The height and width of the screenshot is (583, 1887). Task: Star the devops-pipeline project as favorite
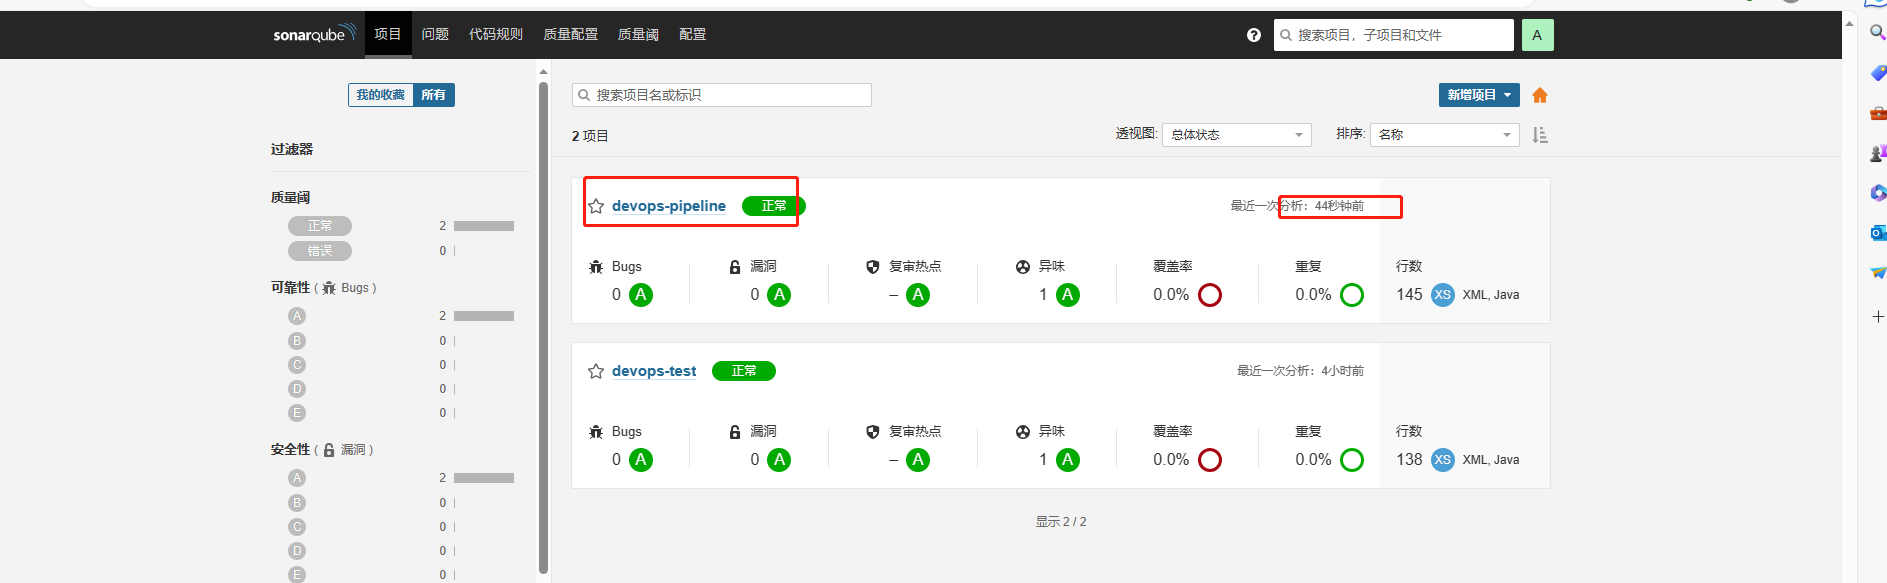596,206
